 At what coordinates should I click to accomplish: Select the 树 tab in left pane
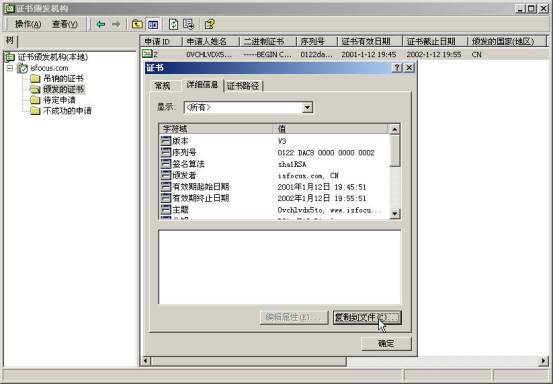[x=10, y=41]
